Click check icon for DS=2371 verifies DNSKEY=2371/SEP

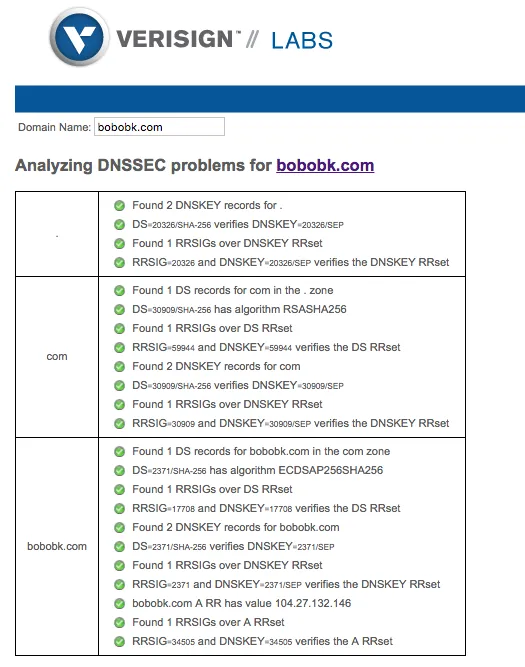click(120, 546)
